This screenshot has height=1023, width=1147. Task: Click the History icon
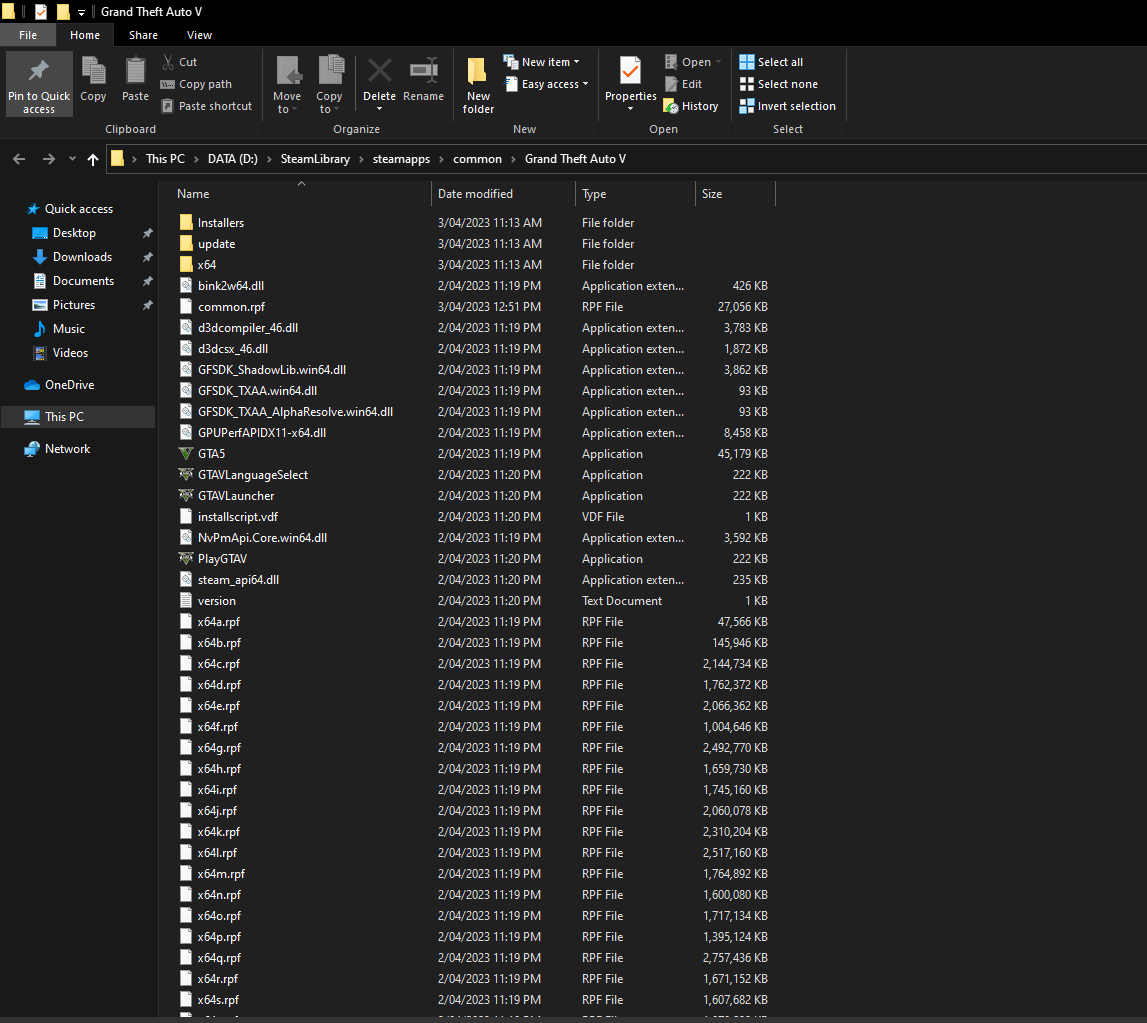[x=691, y=105]
